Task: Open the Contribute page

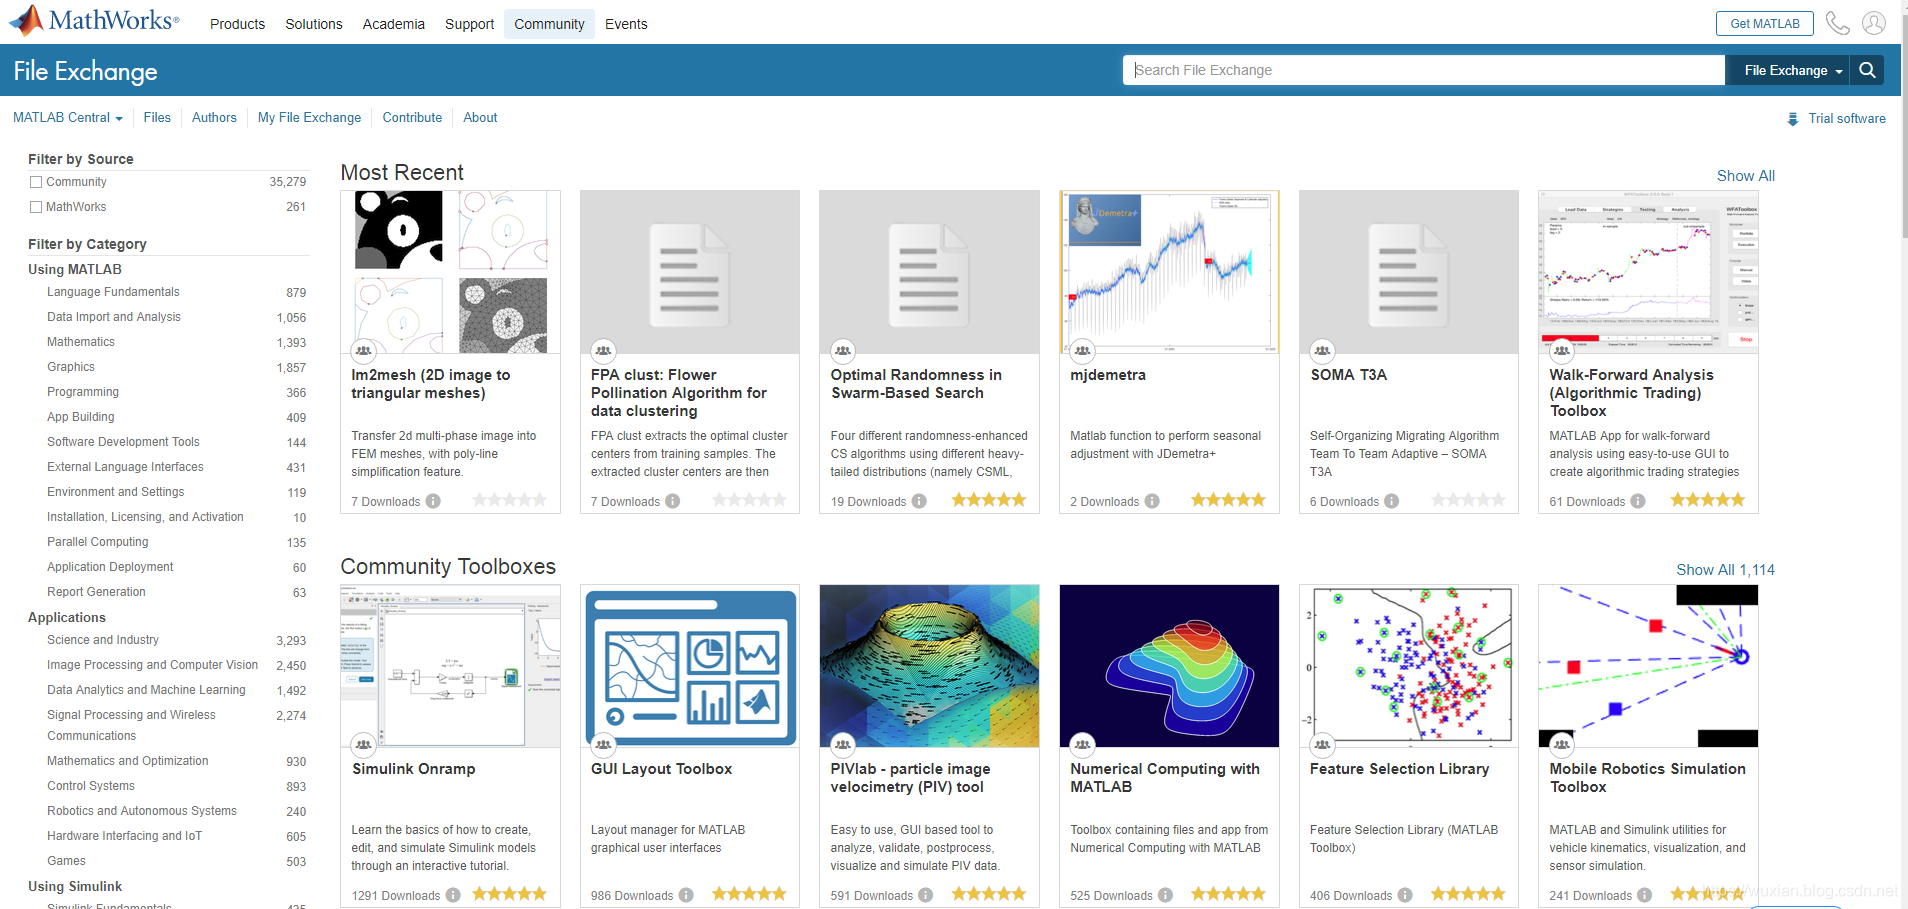Action: pos(412,118)
